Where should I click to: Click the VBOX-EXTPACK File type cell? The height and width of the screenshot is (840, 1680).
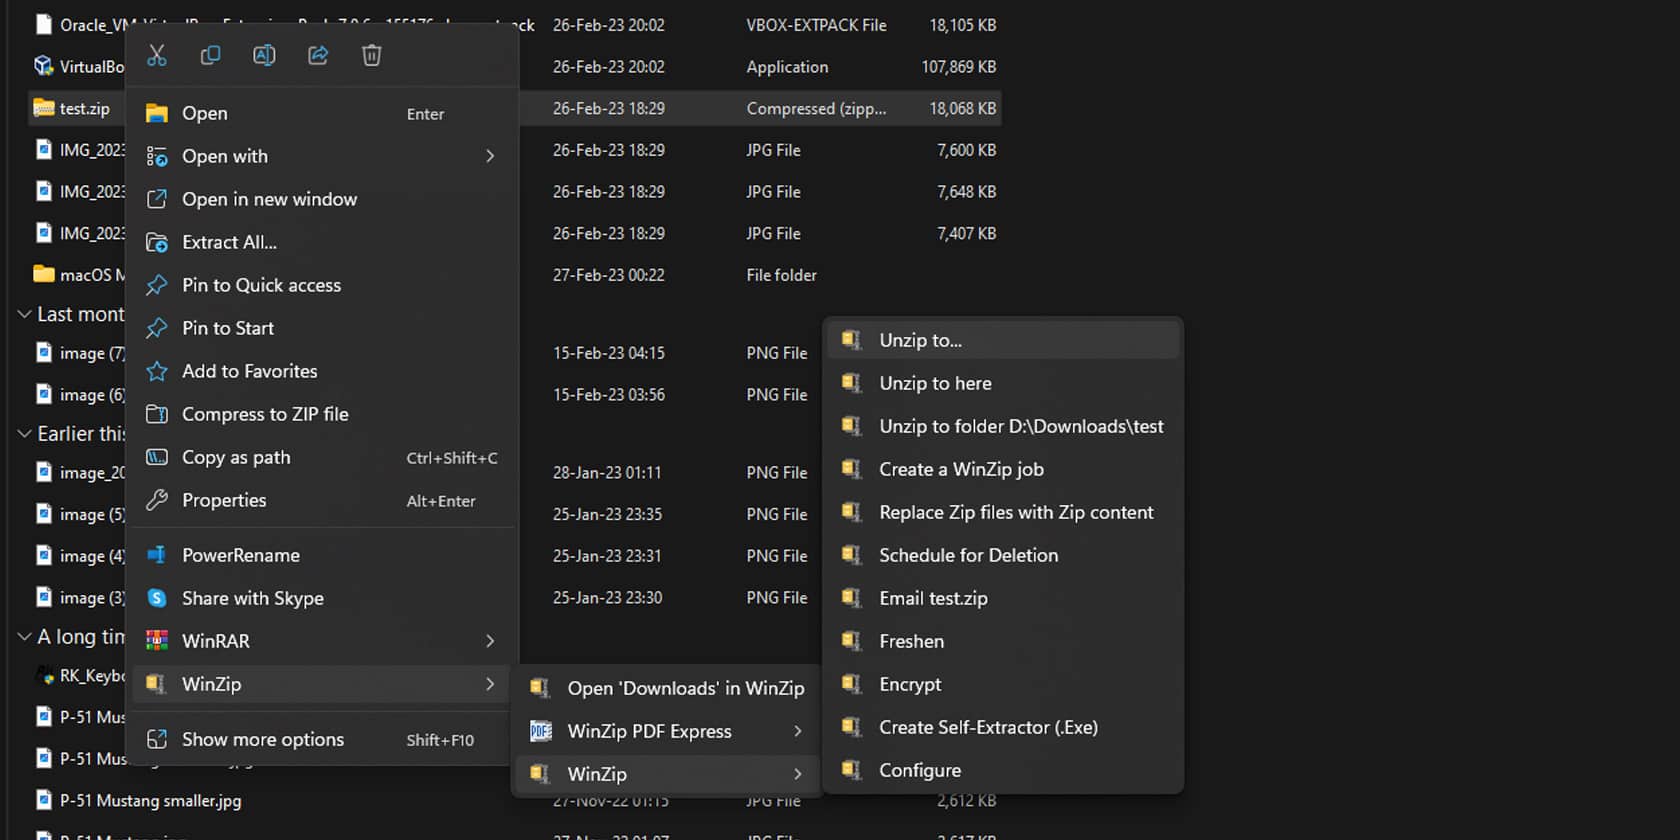[816, 25]
